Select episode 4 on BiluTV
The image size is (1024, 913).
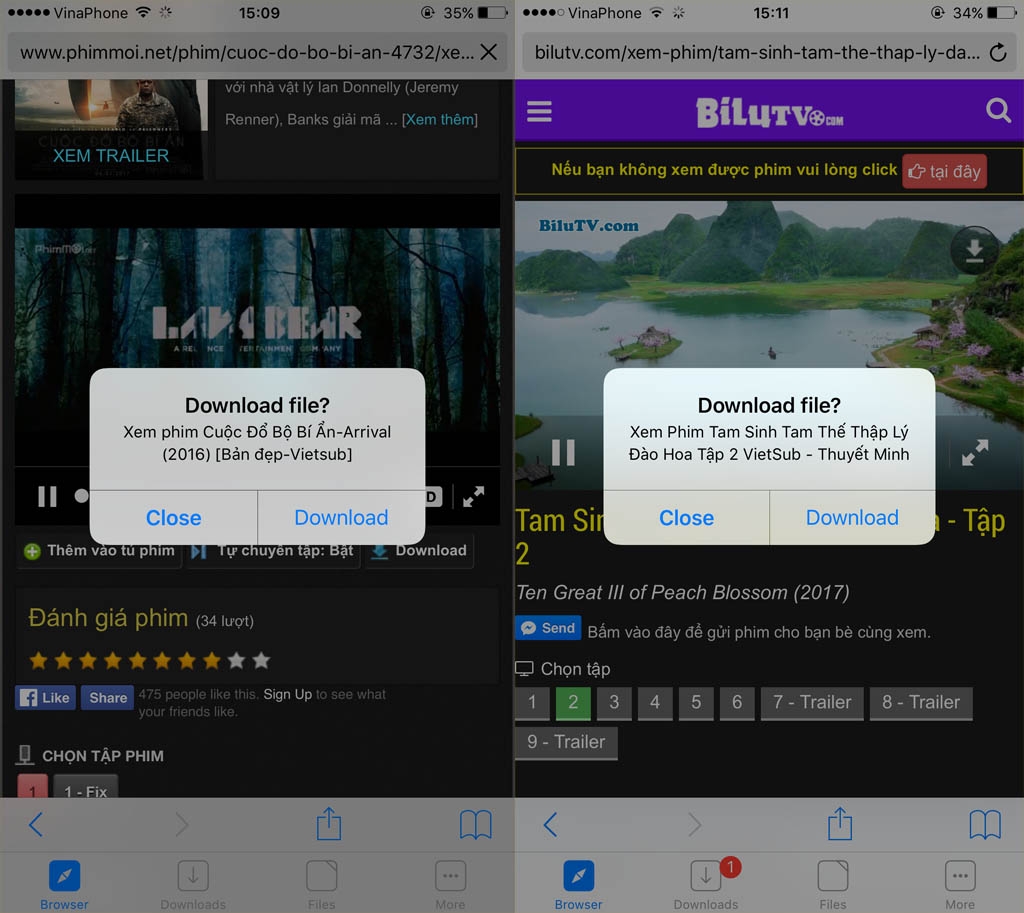pyautogui.click(x=655, y=703)
